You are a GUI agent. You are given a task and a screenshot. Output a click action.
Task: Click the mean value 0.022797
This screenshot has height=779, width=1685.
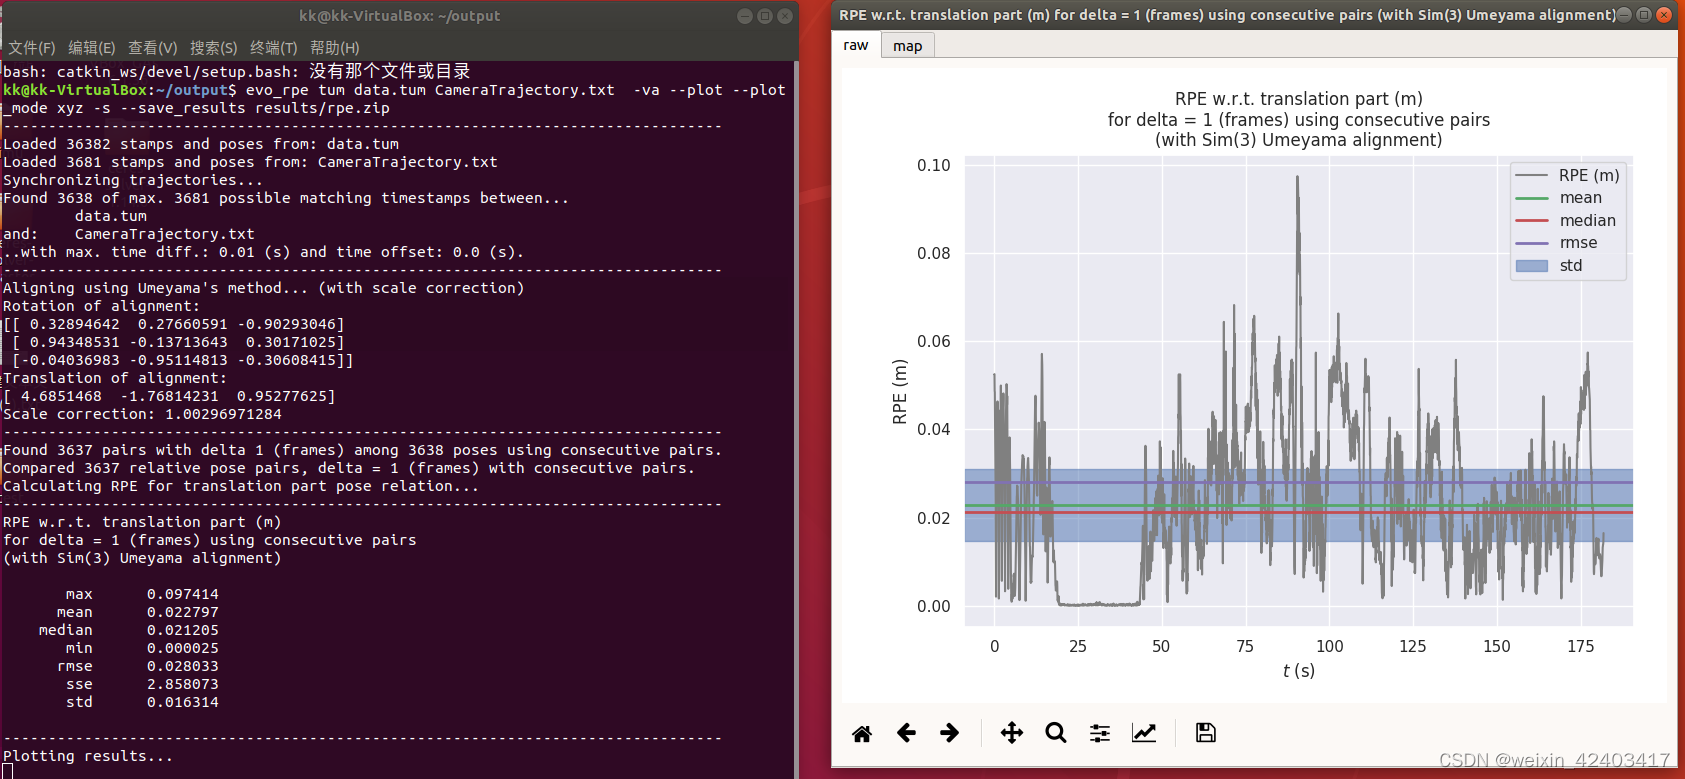[183, 612]
